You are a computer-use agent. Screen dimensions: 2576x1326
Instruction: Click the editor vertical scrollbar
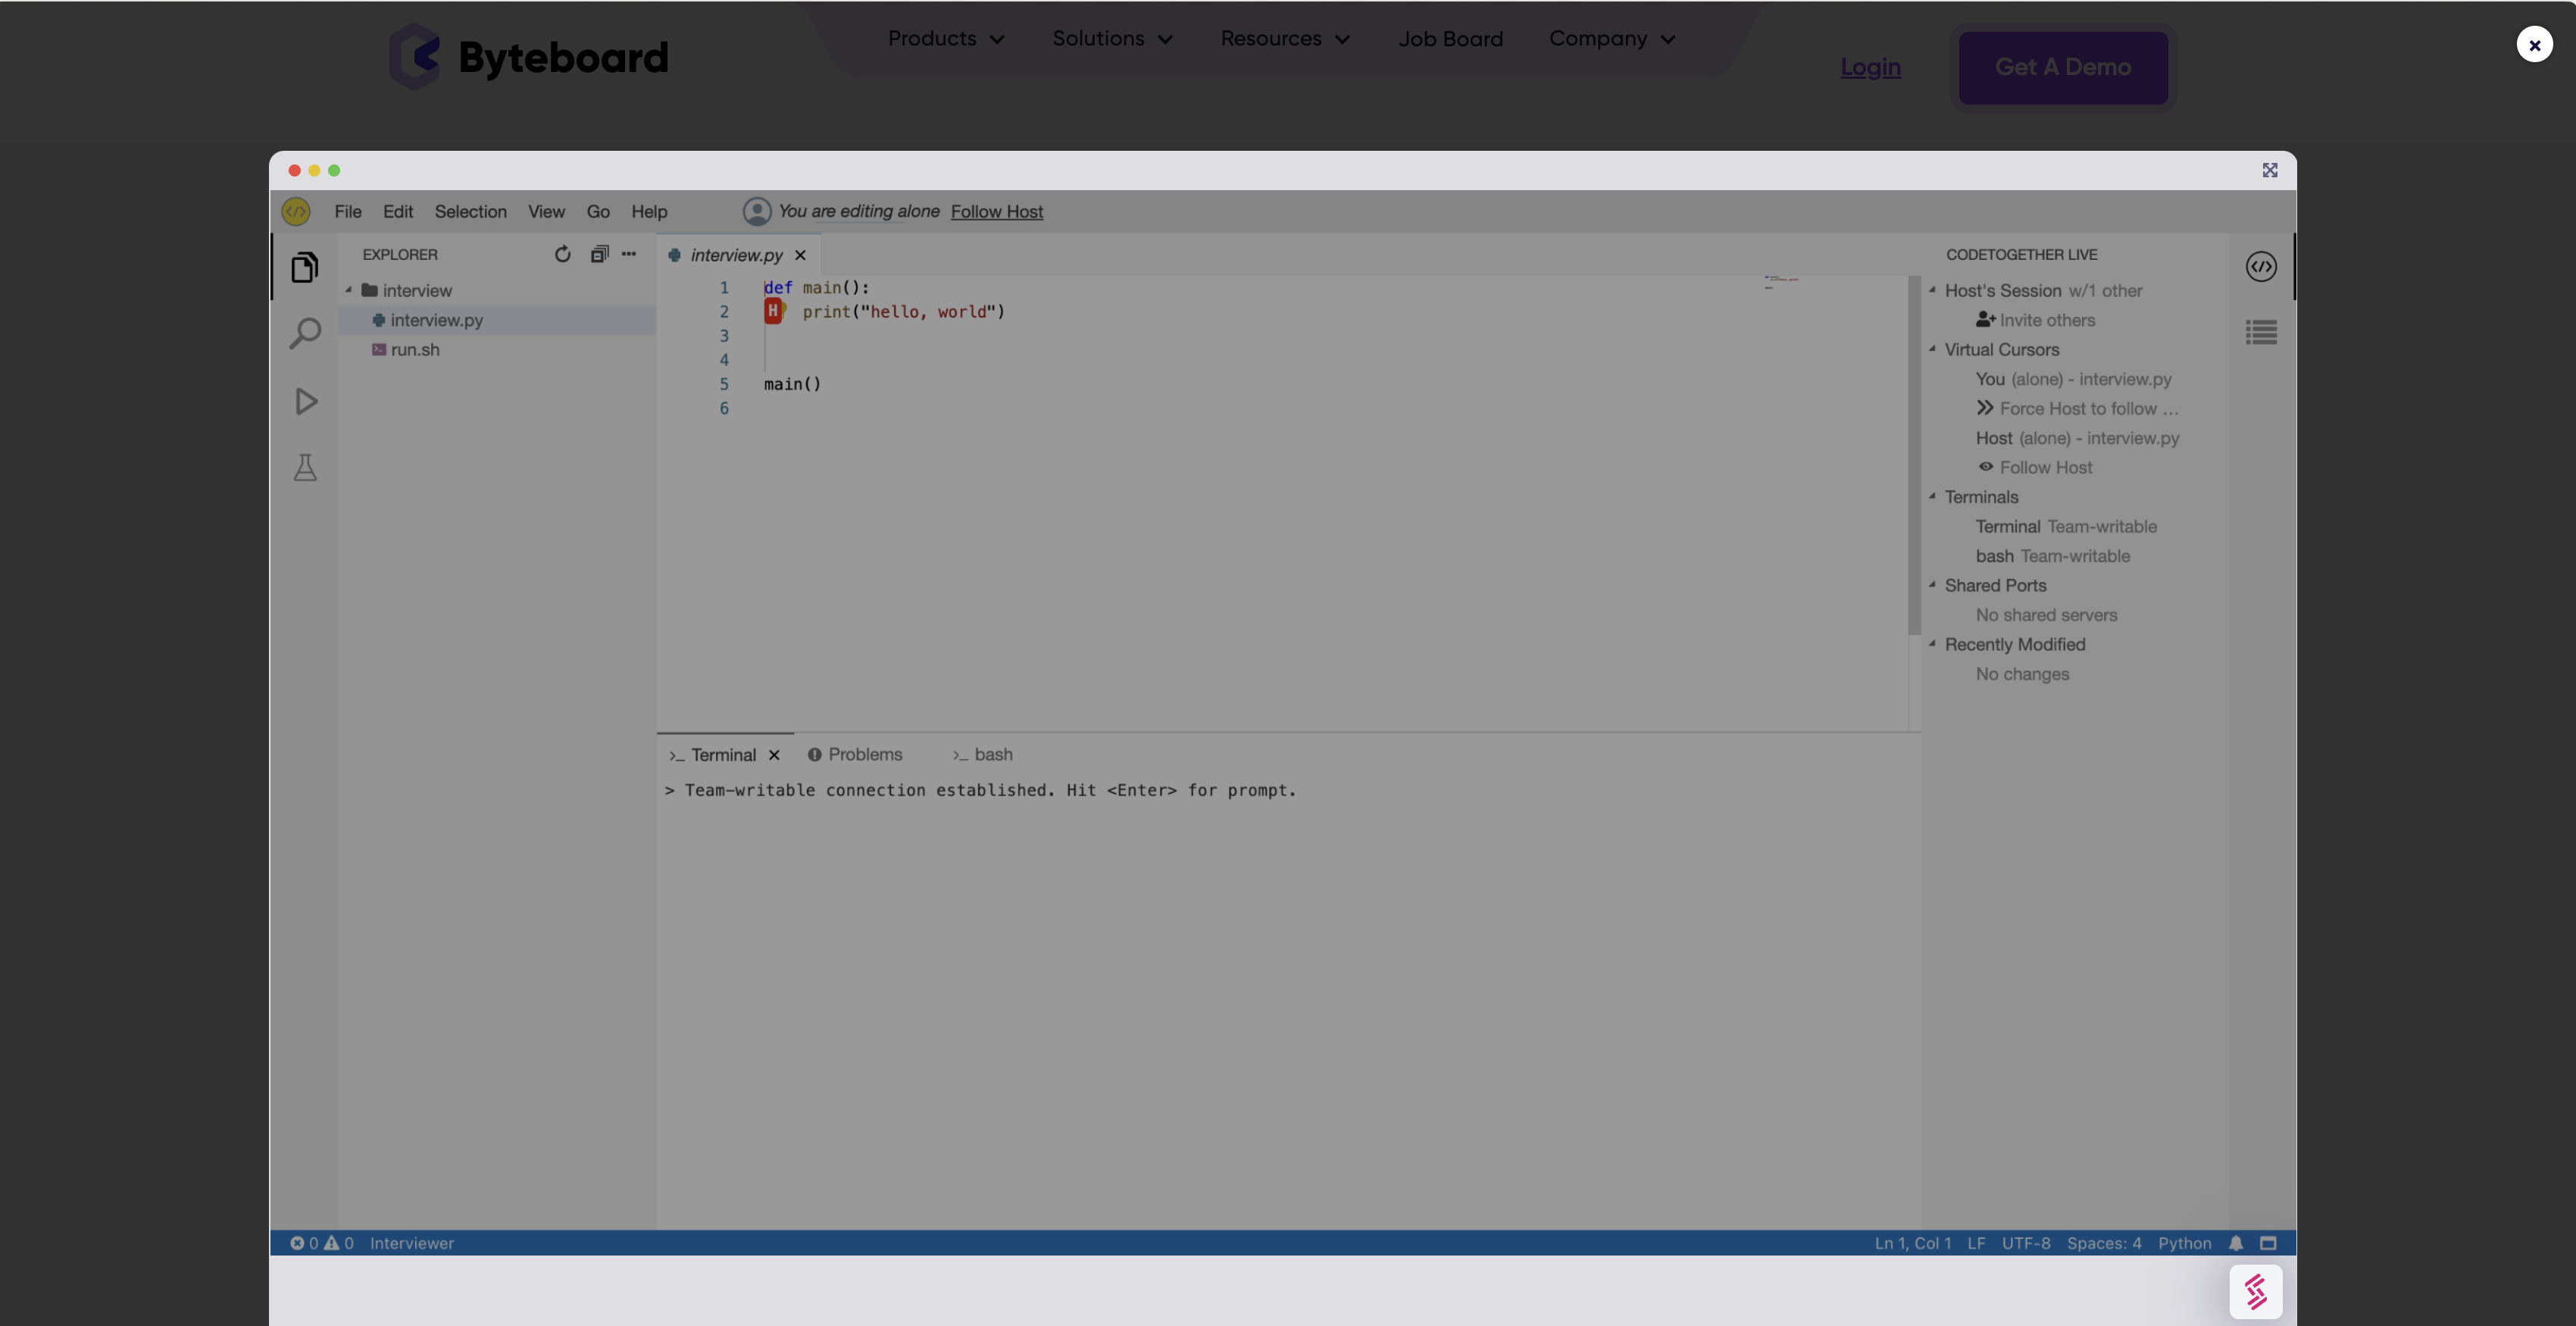pos(1914,455)
